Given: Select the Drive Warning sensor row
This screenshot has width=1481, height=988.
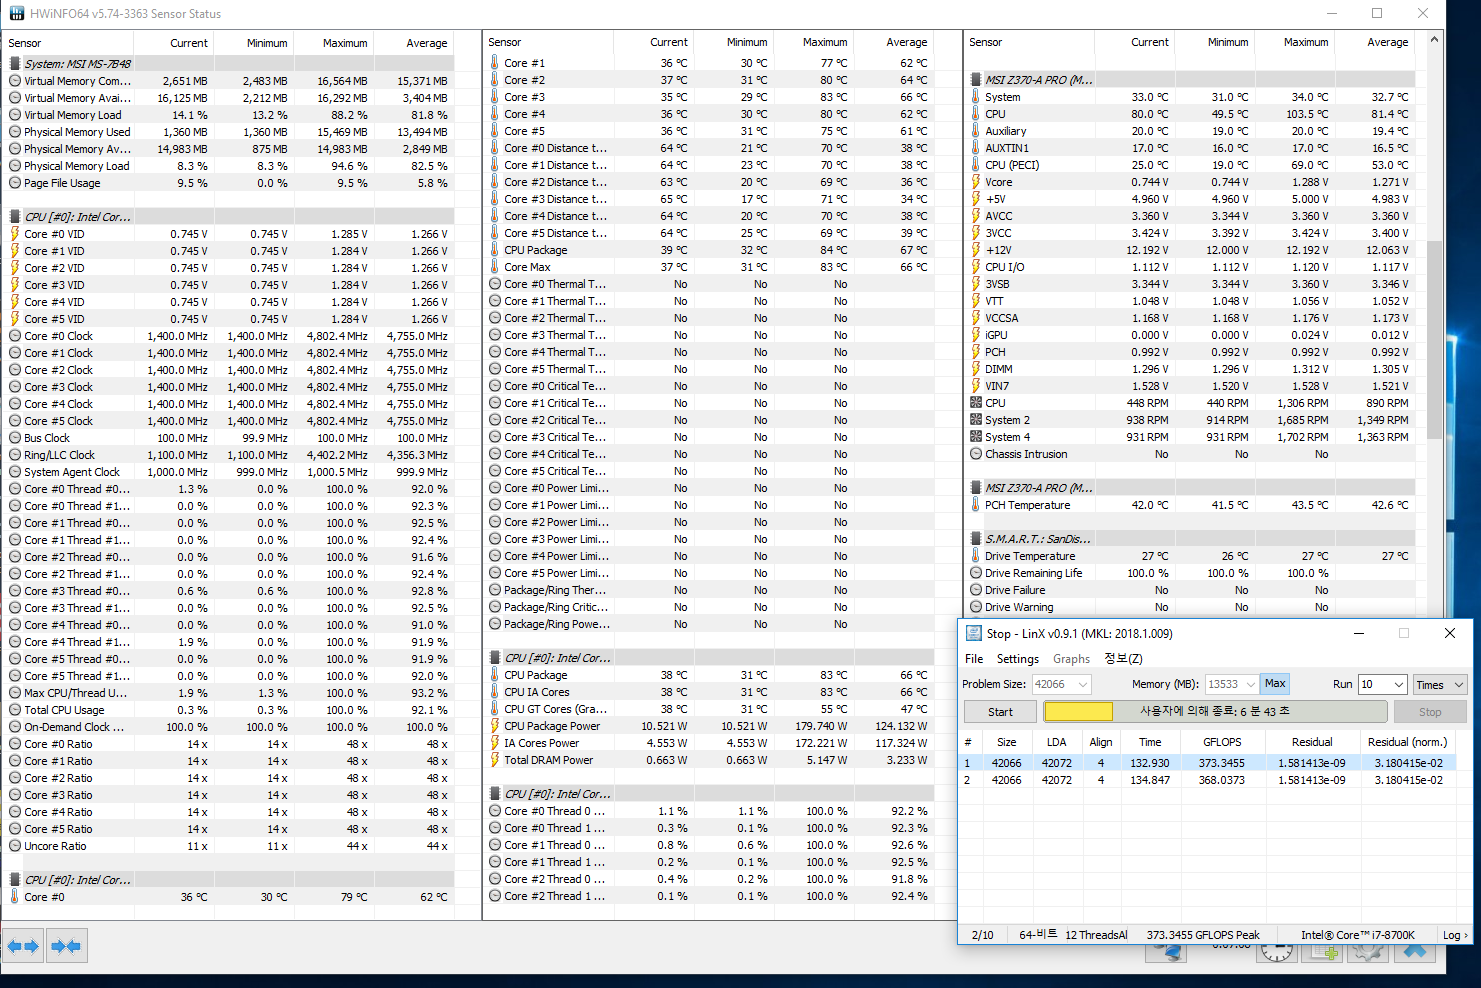Looking at the screenshot, I should [x=1190, y=607].
